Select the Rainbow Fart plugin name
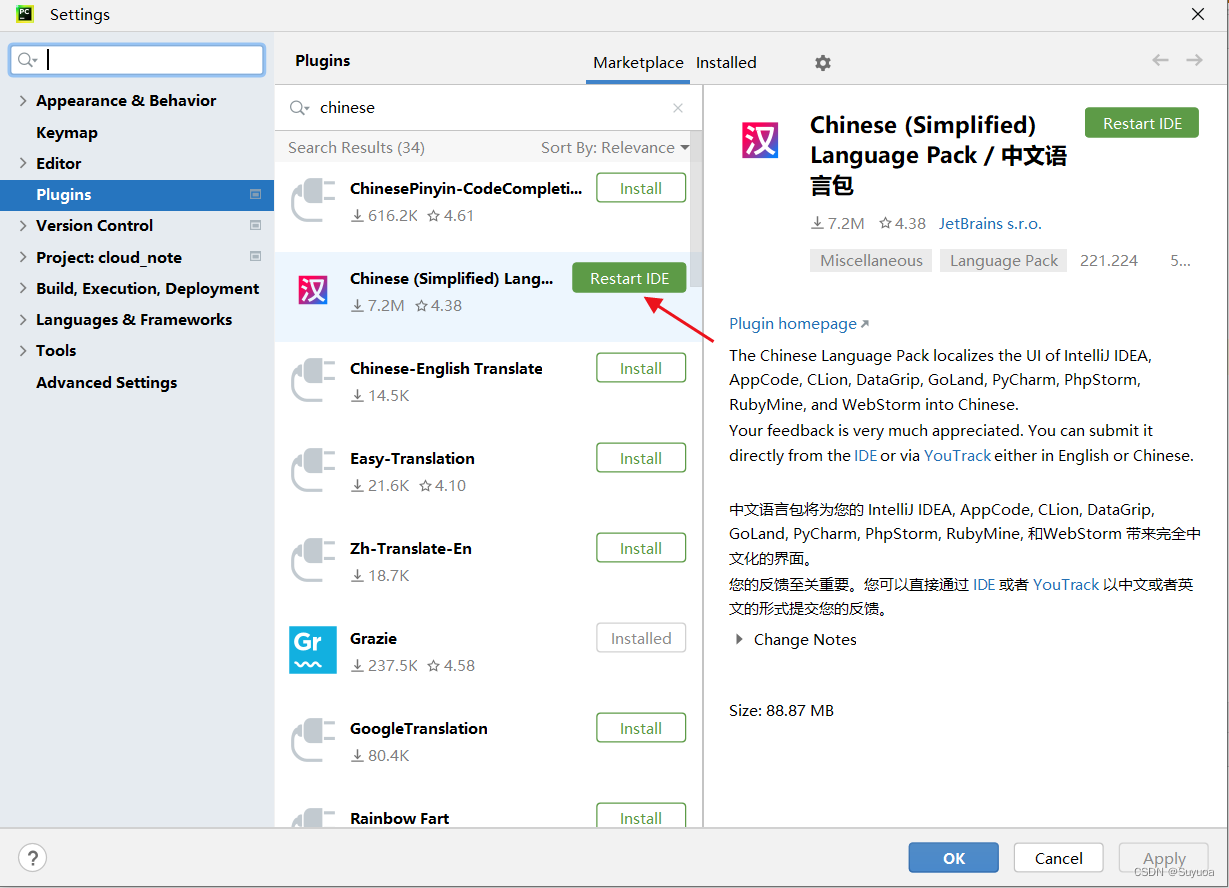1229x888 pixels. click(x=399, y=818)
